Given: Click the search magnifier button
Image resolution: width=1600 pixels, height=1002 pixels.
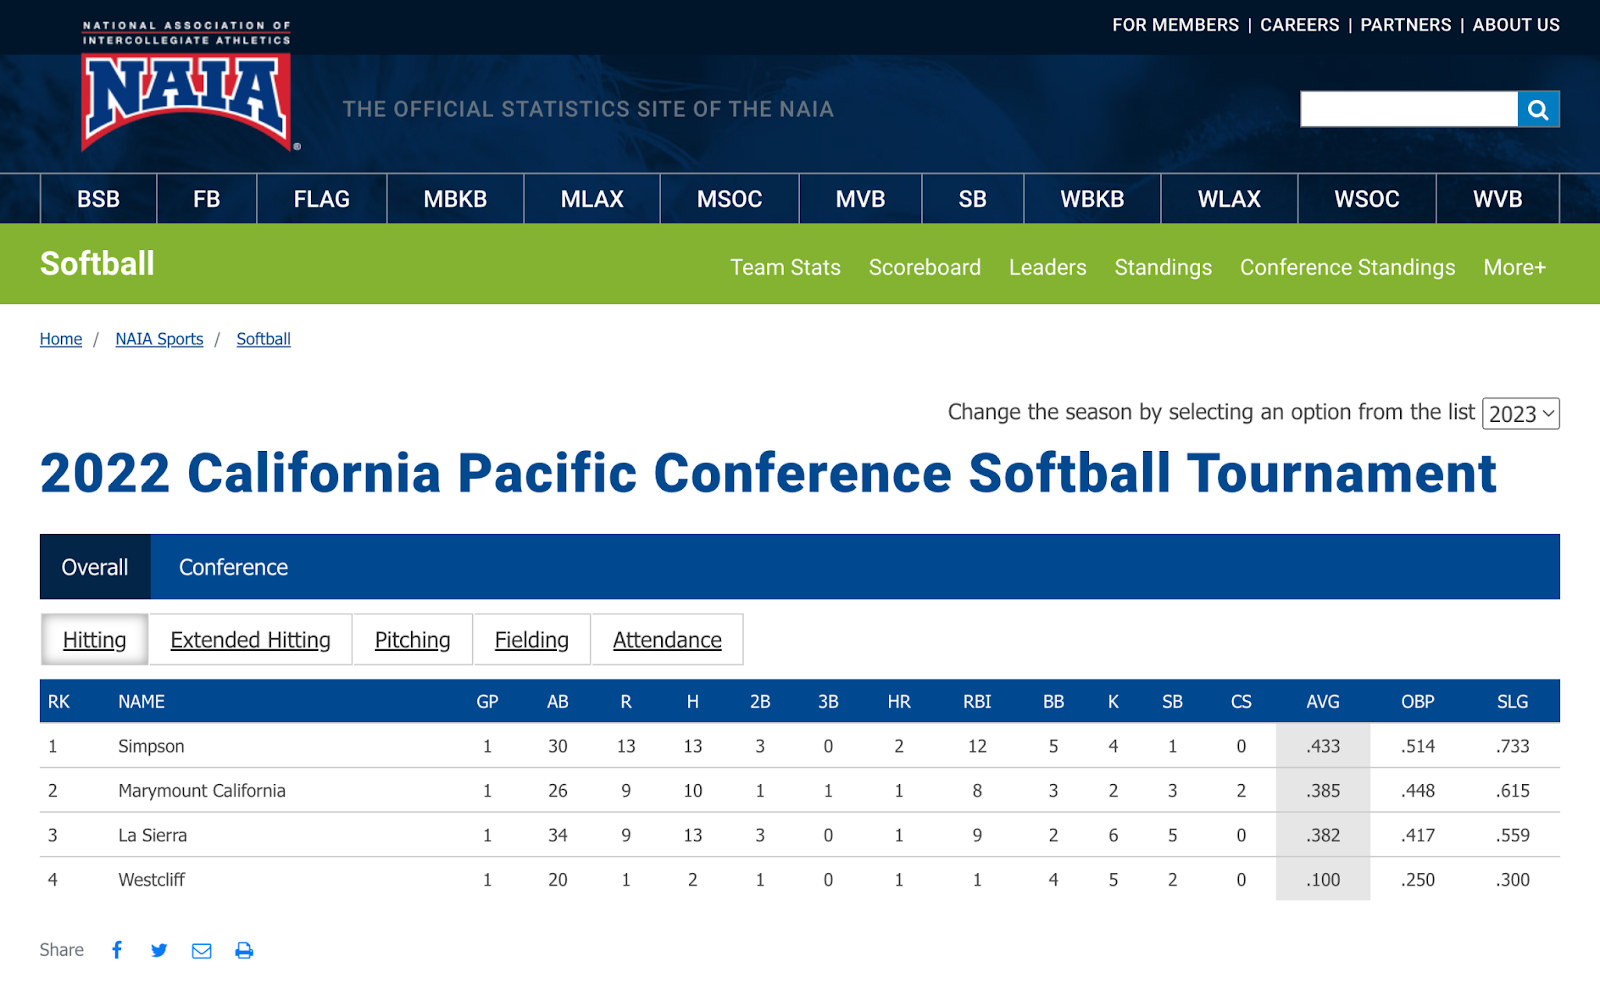Looking at the screenshot, I should click(x=1538, y=109).
